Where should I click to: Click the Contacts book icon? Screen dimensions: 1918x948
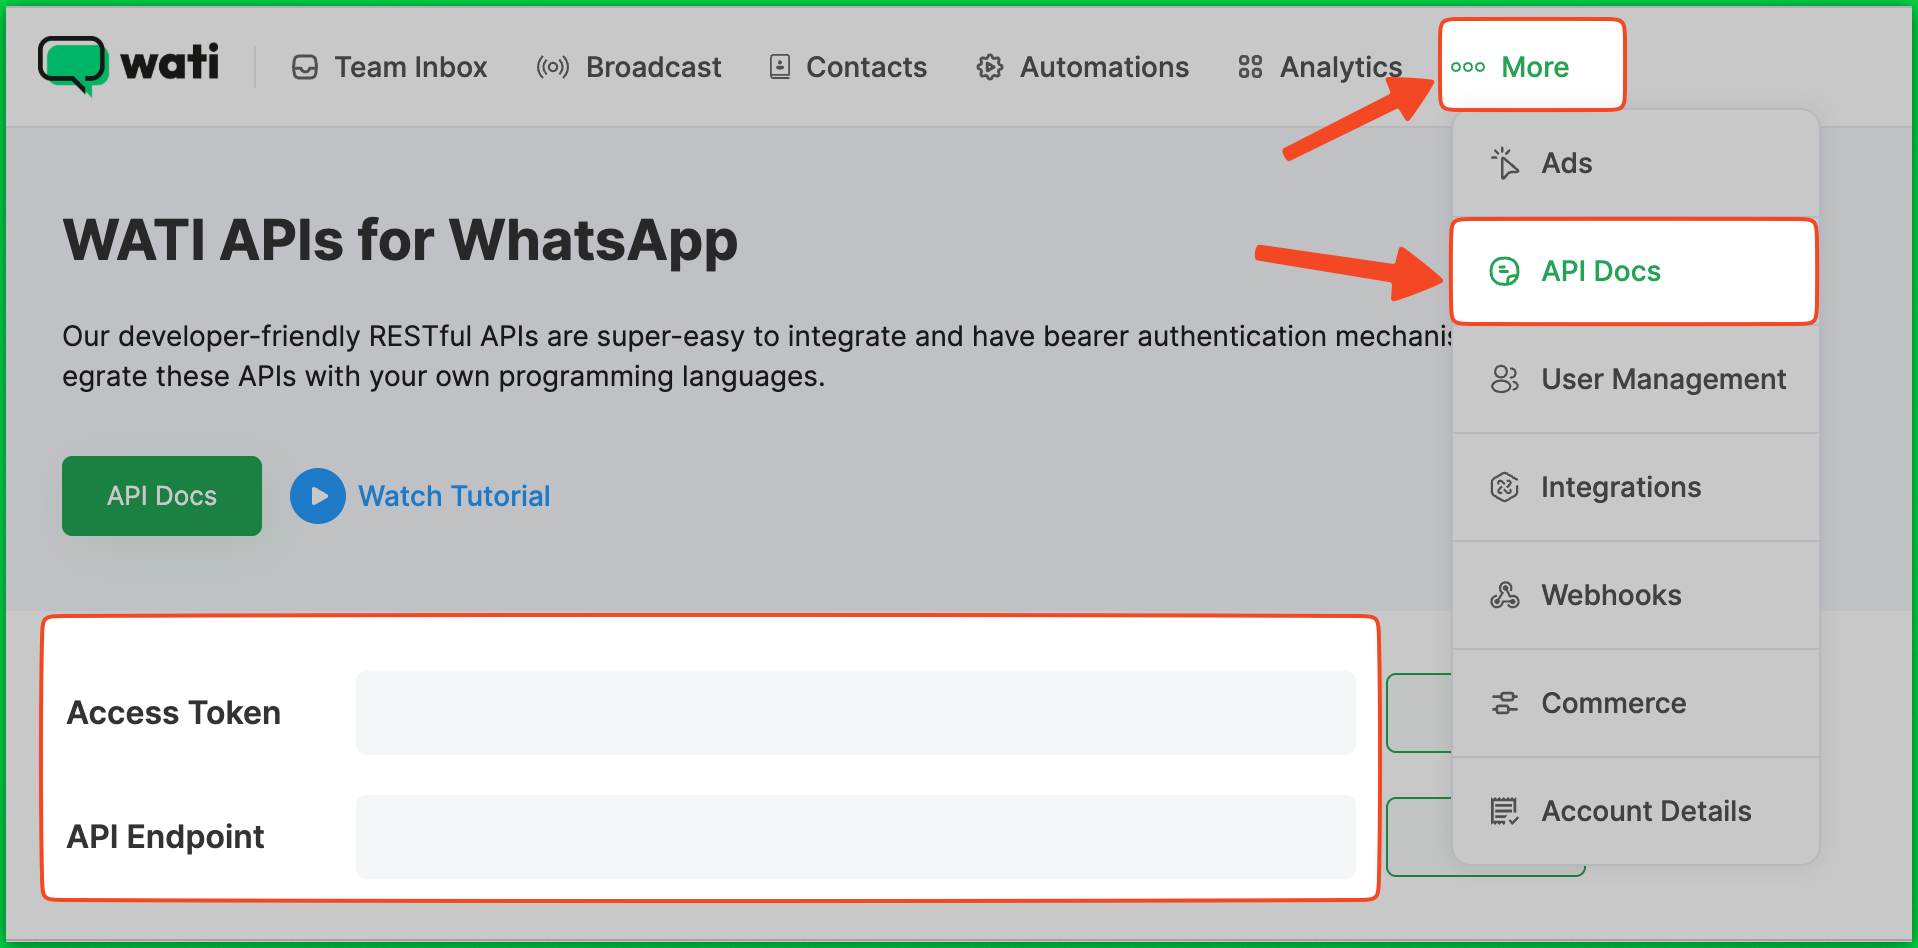click(780, 67)
